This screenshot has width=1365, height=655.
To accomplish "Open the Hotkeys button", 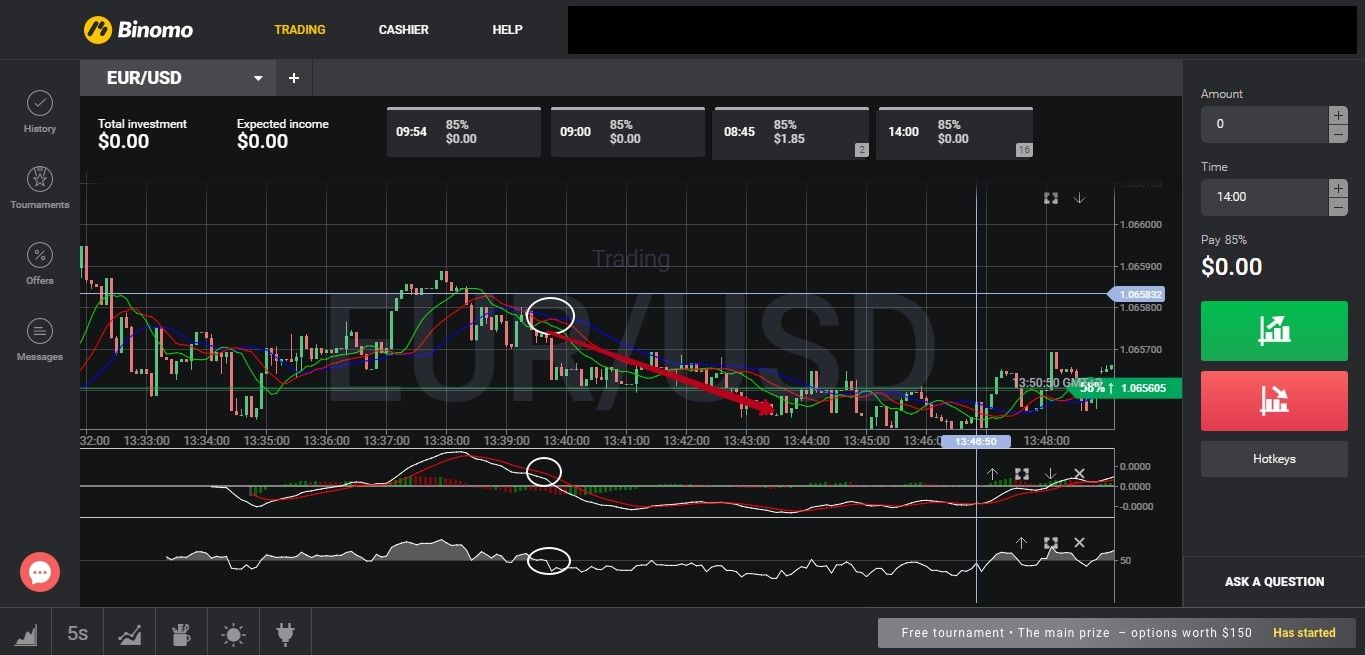I will pyautogui.click(x=1274, y=459).
